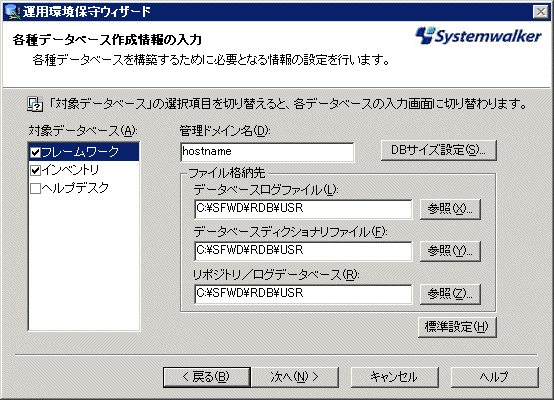Click the Systemwalker logo
This screenshot has width=554, height=400.
point(478,36)
